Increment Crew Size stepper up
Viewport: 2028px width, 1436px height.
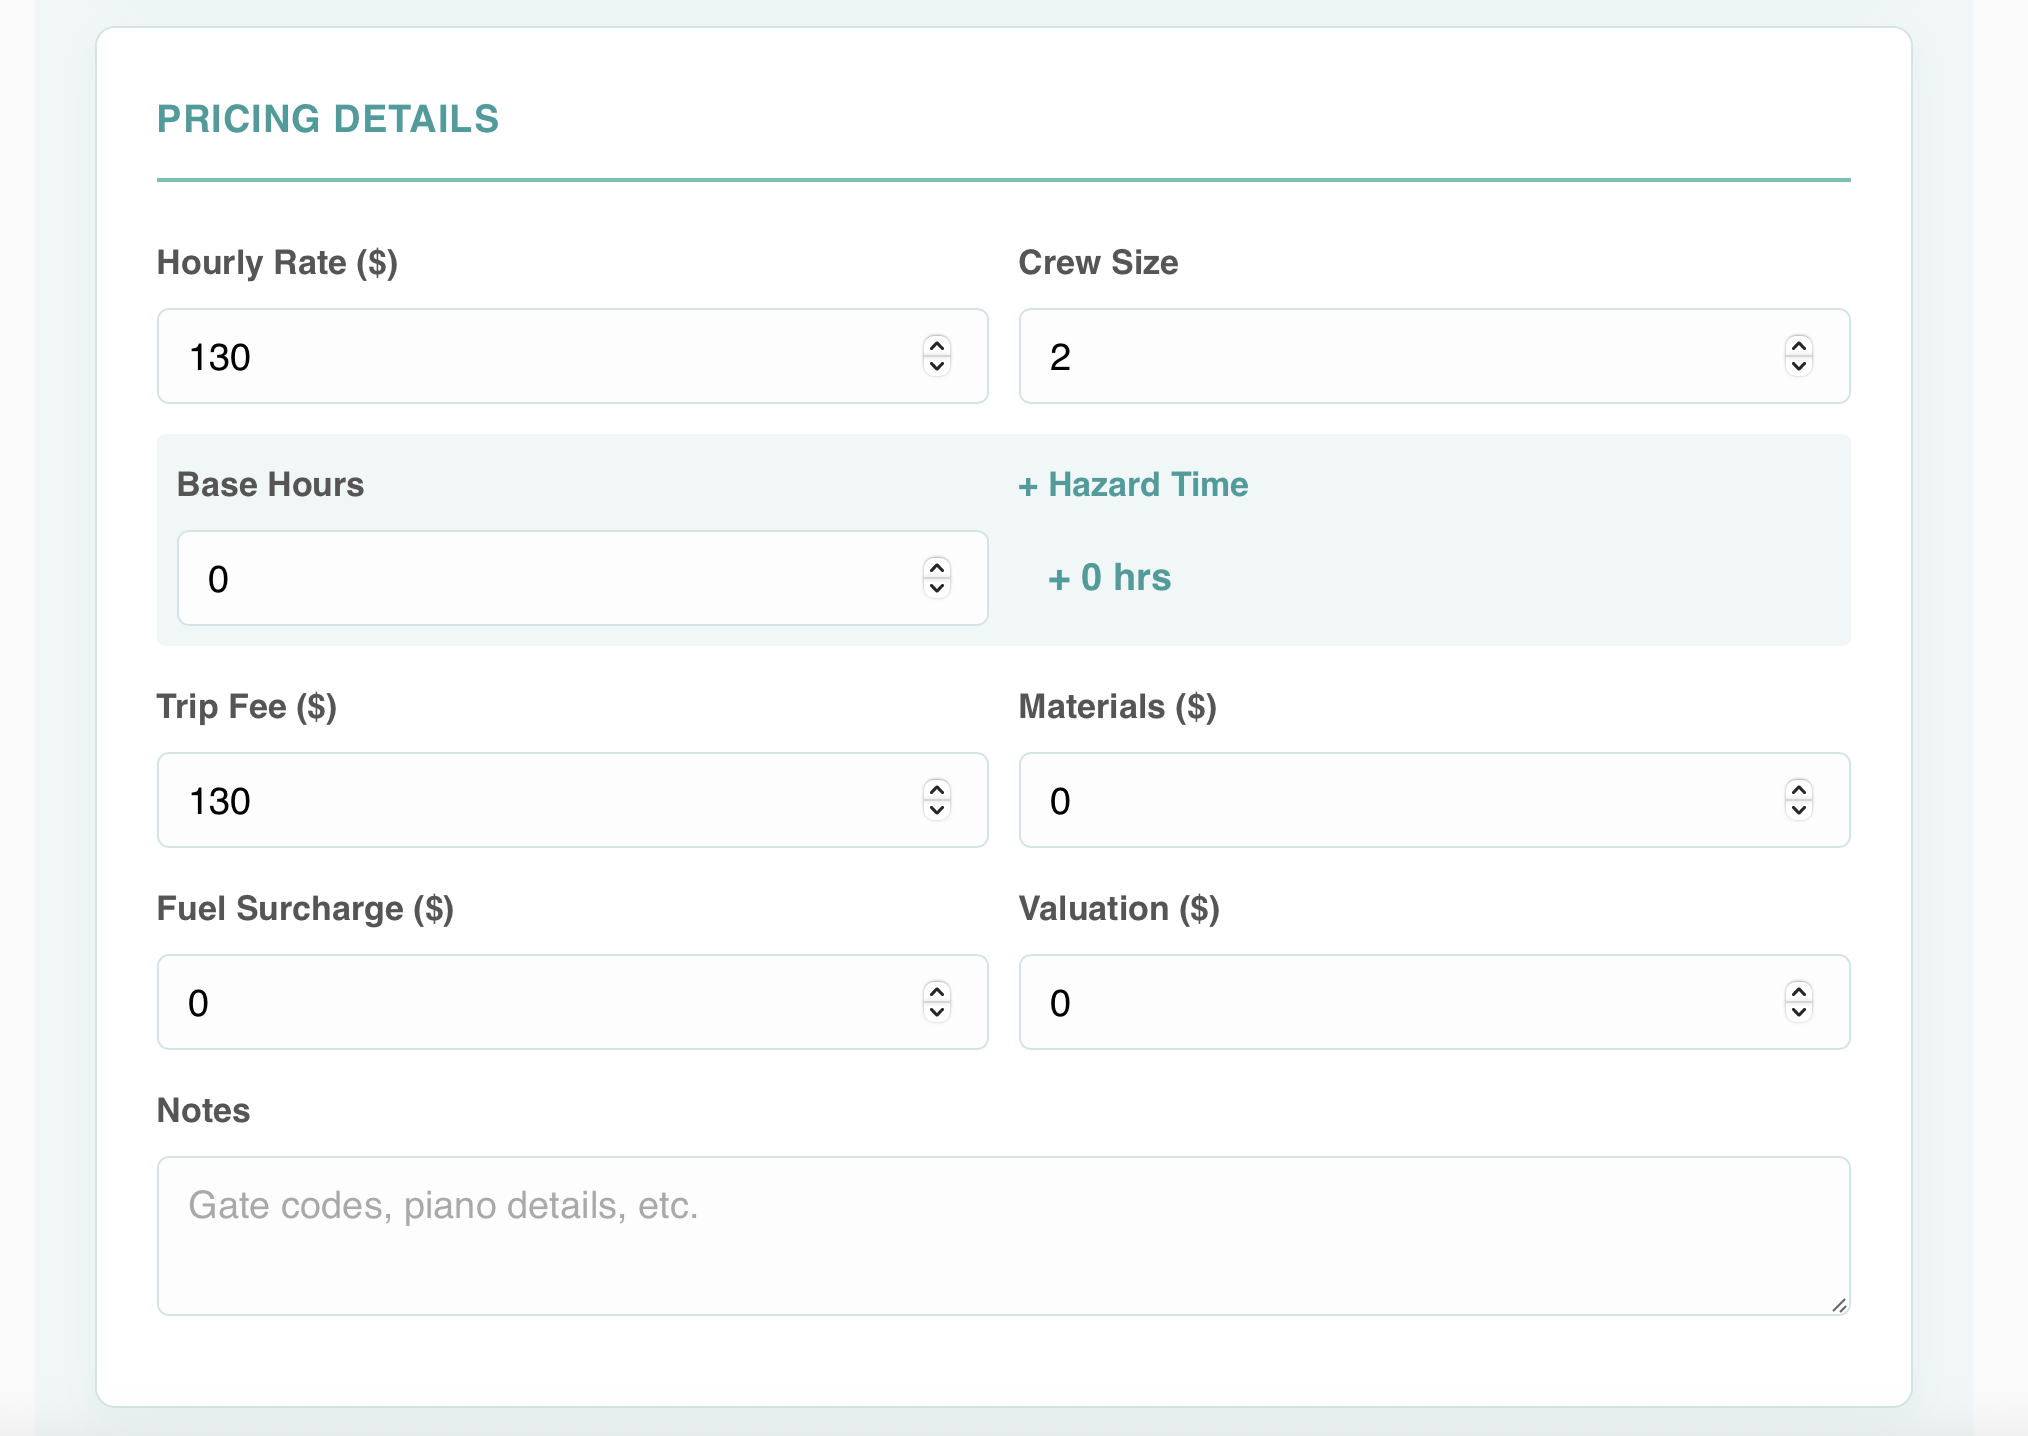point(1798,346)
